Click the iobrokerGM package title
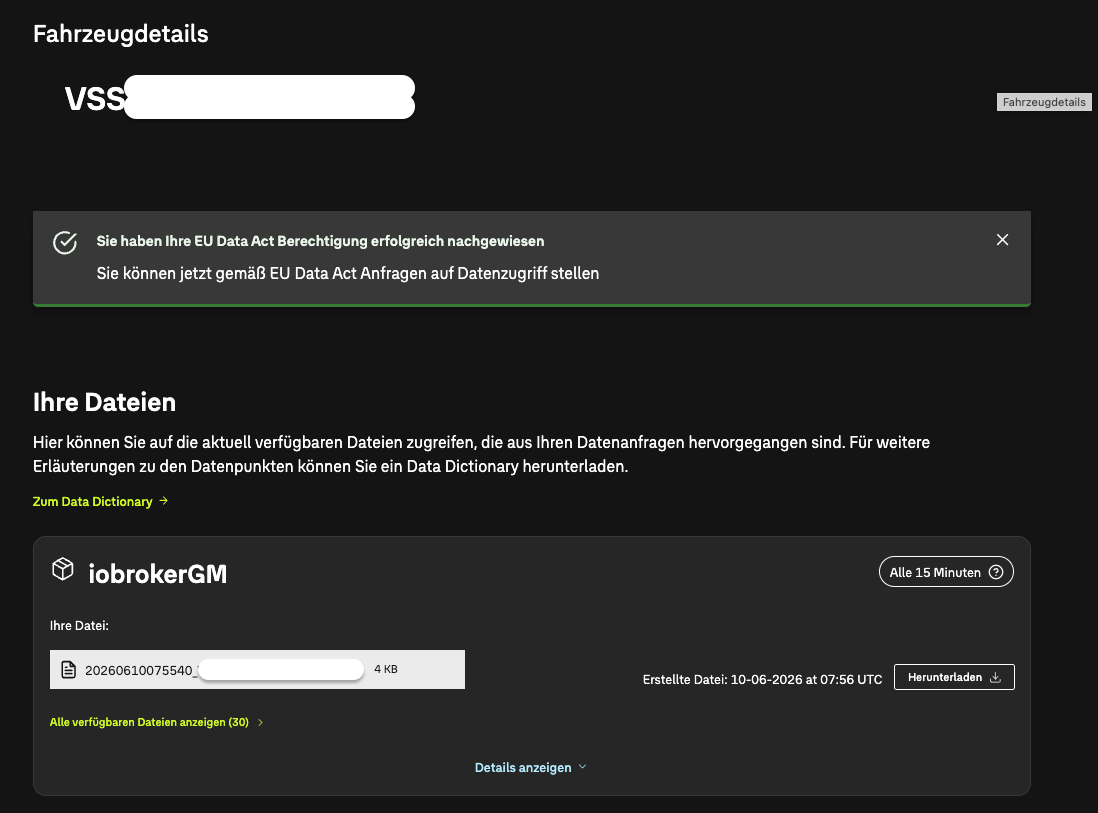 [158, 574]
